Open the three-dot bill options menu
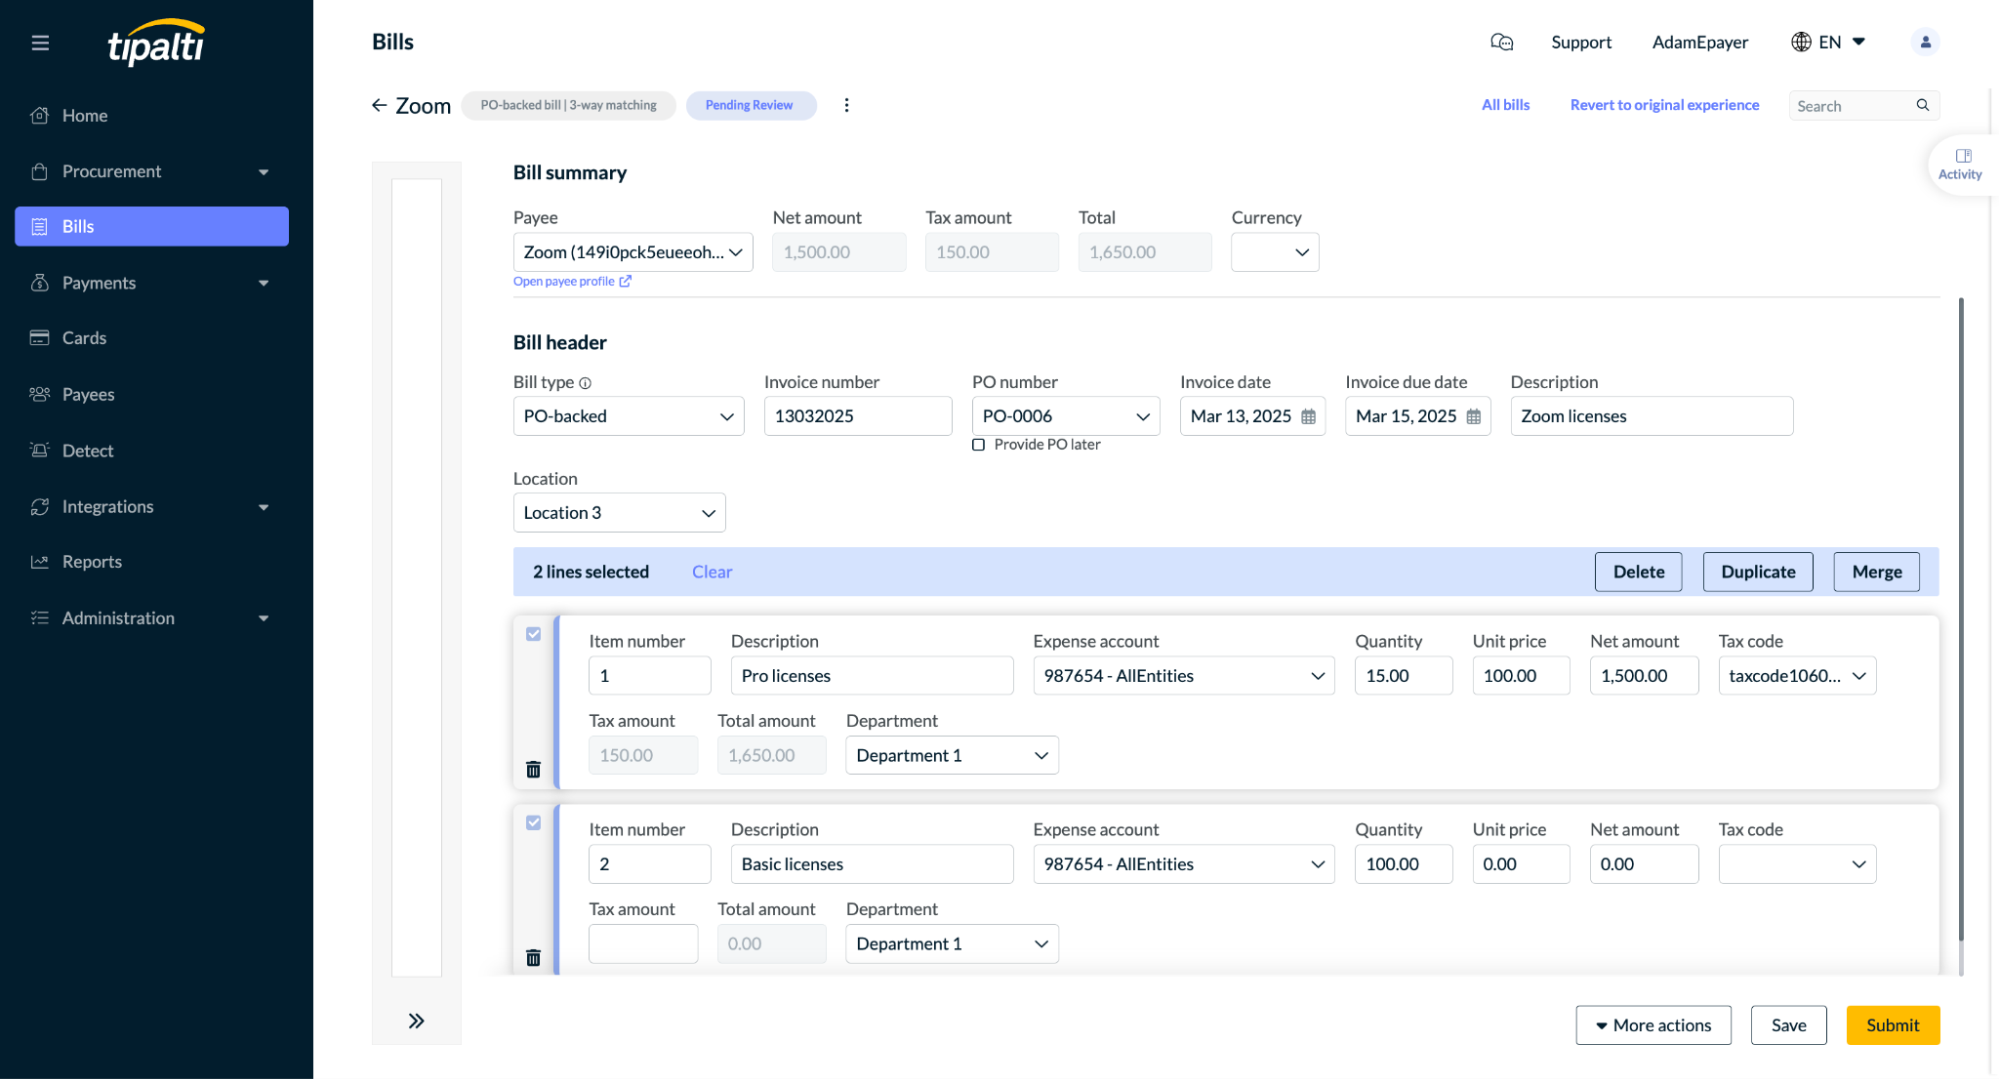The height and width of the screenshot is (1080, 1999). (x=846, y=105)
